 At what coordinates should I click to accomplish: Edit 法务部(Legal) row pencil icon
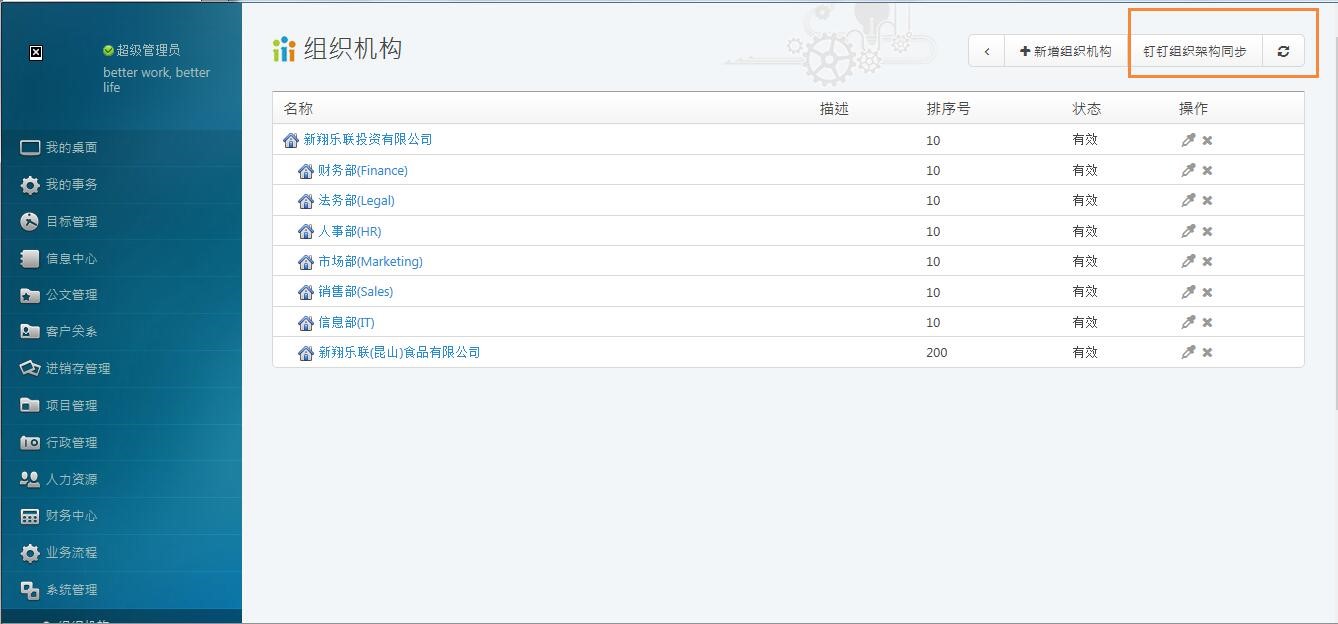coord(1188,200)
